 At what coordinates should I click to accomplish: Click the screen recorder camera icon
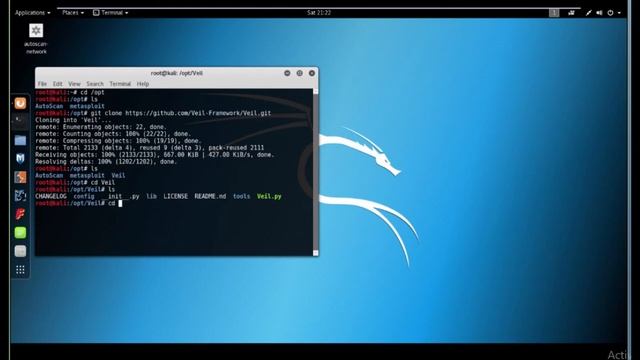(x=571, y=13)
